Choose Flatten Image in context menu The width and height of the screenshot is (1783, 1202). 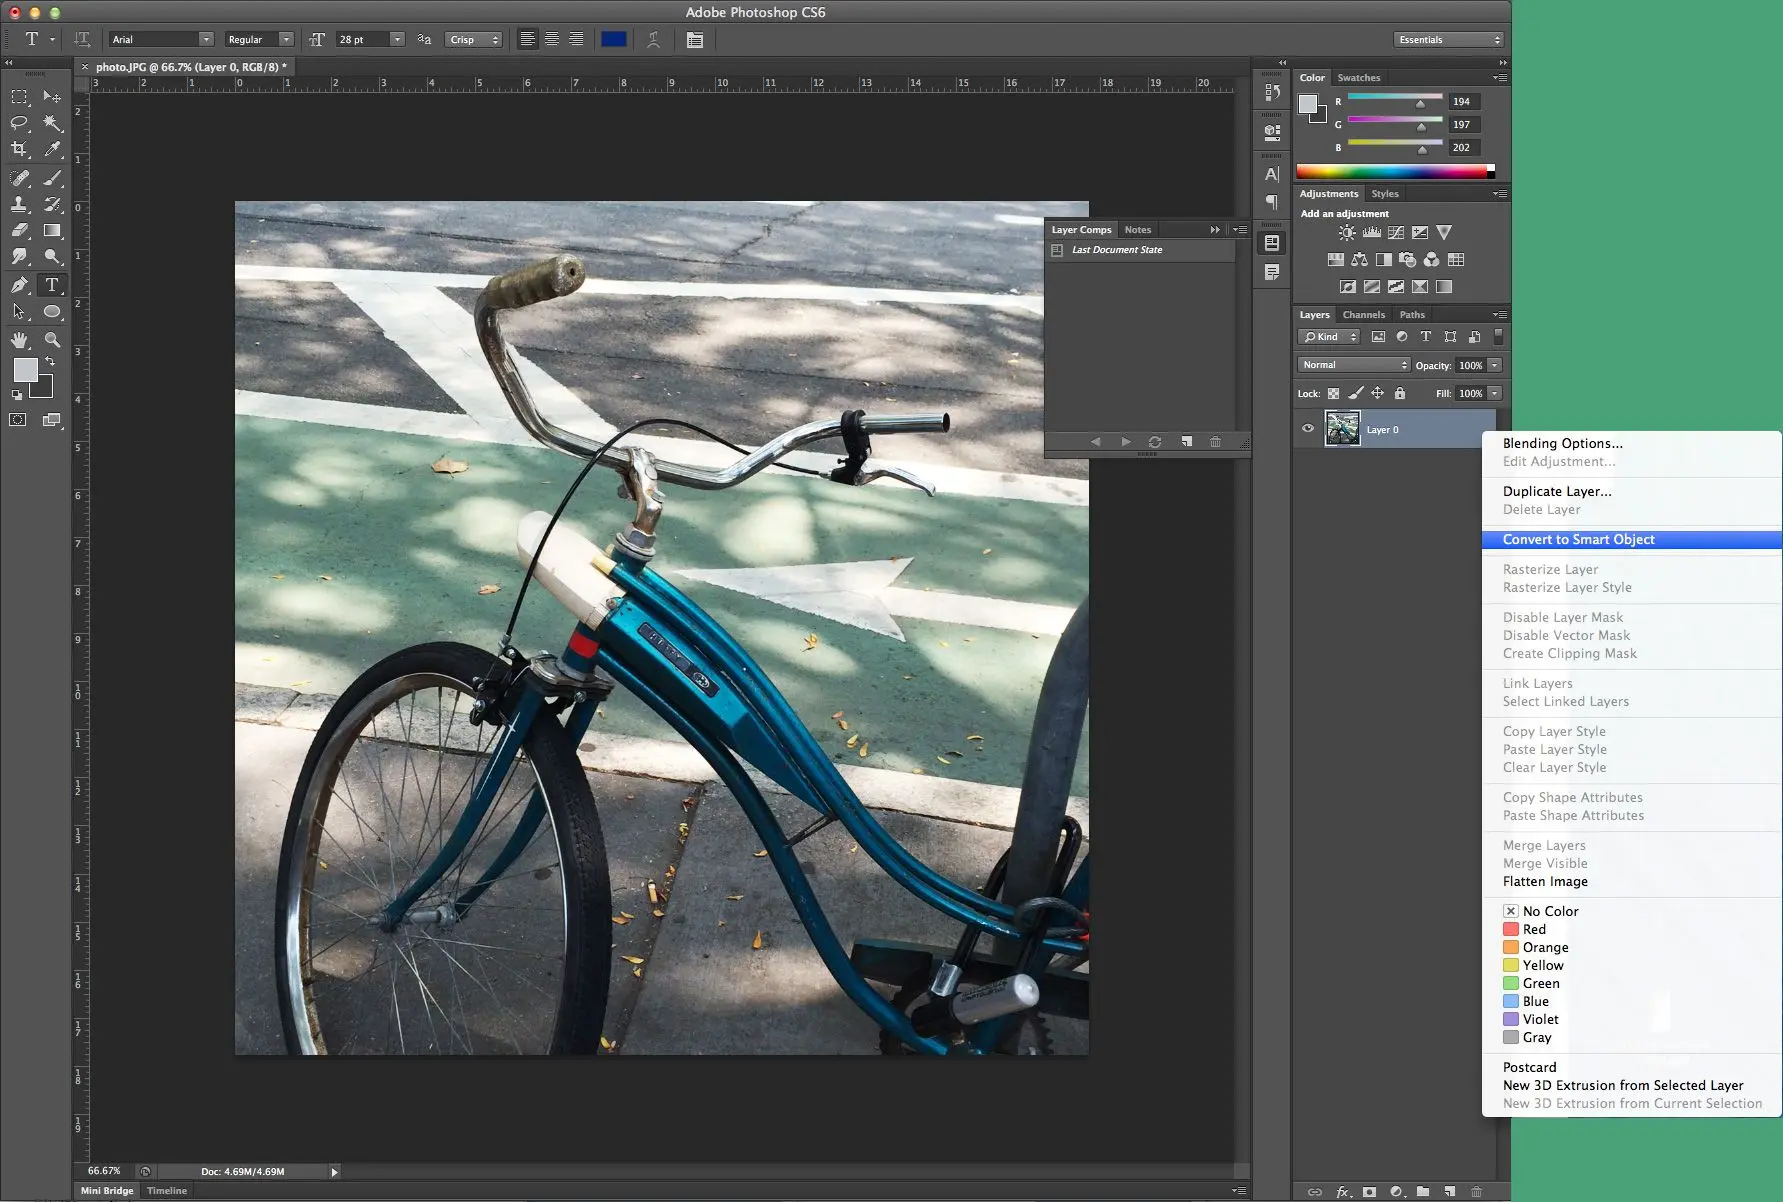point(1631,881)
